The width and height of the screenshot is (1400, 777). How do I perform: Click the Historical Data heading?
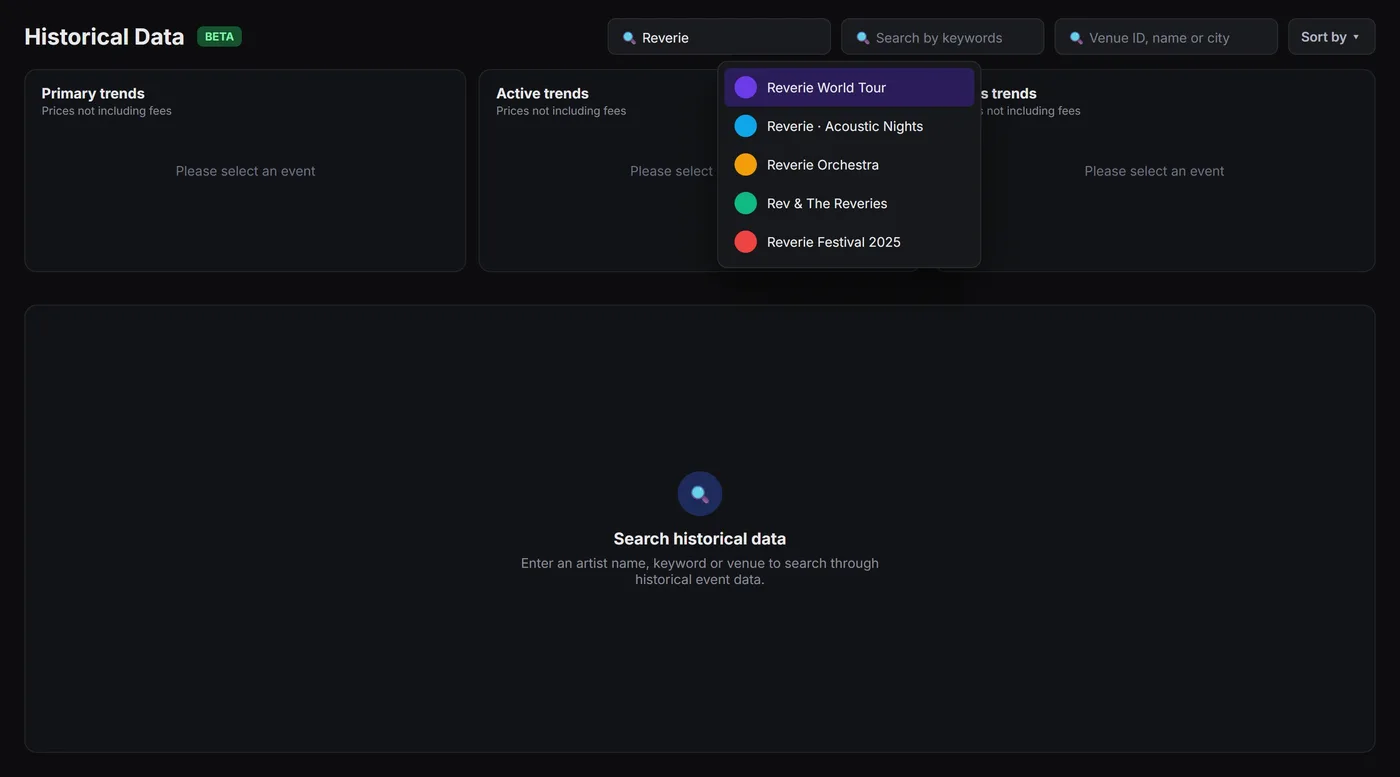click(104, 37)
